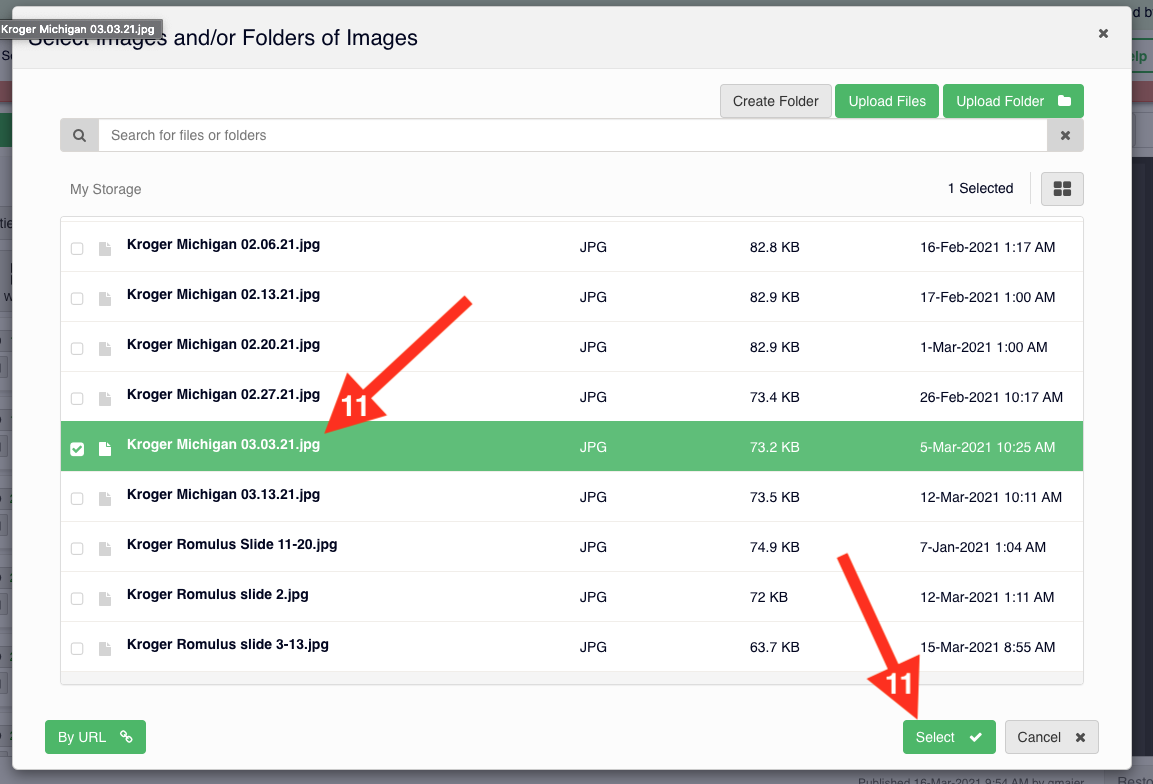Click file icon for Kroger Michigan 03.13.21.jpg
The height and width of the screenshot is (784, 1153).
(x=105, y=499)
